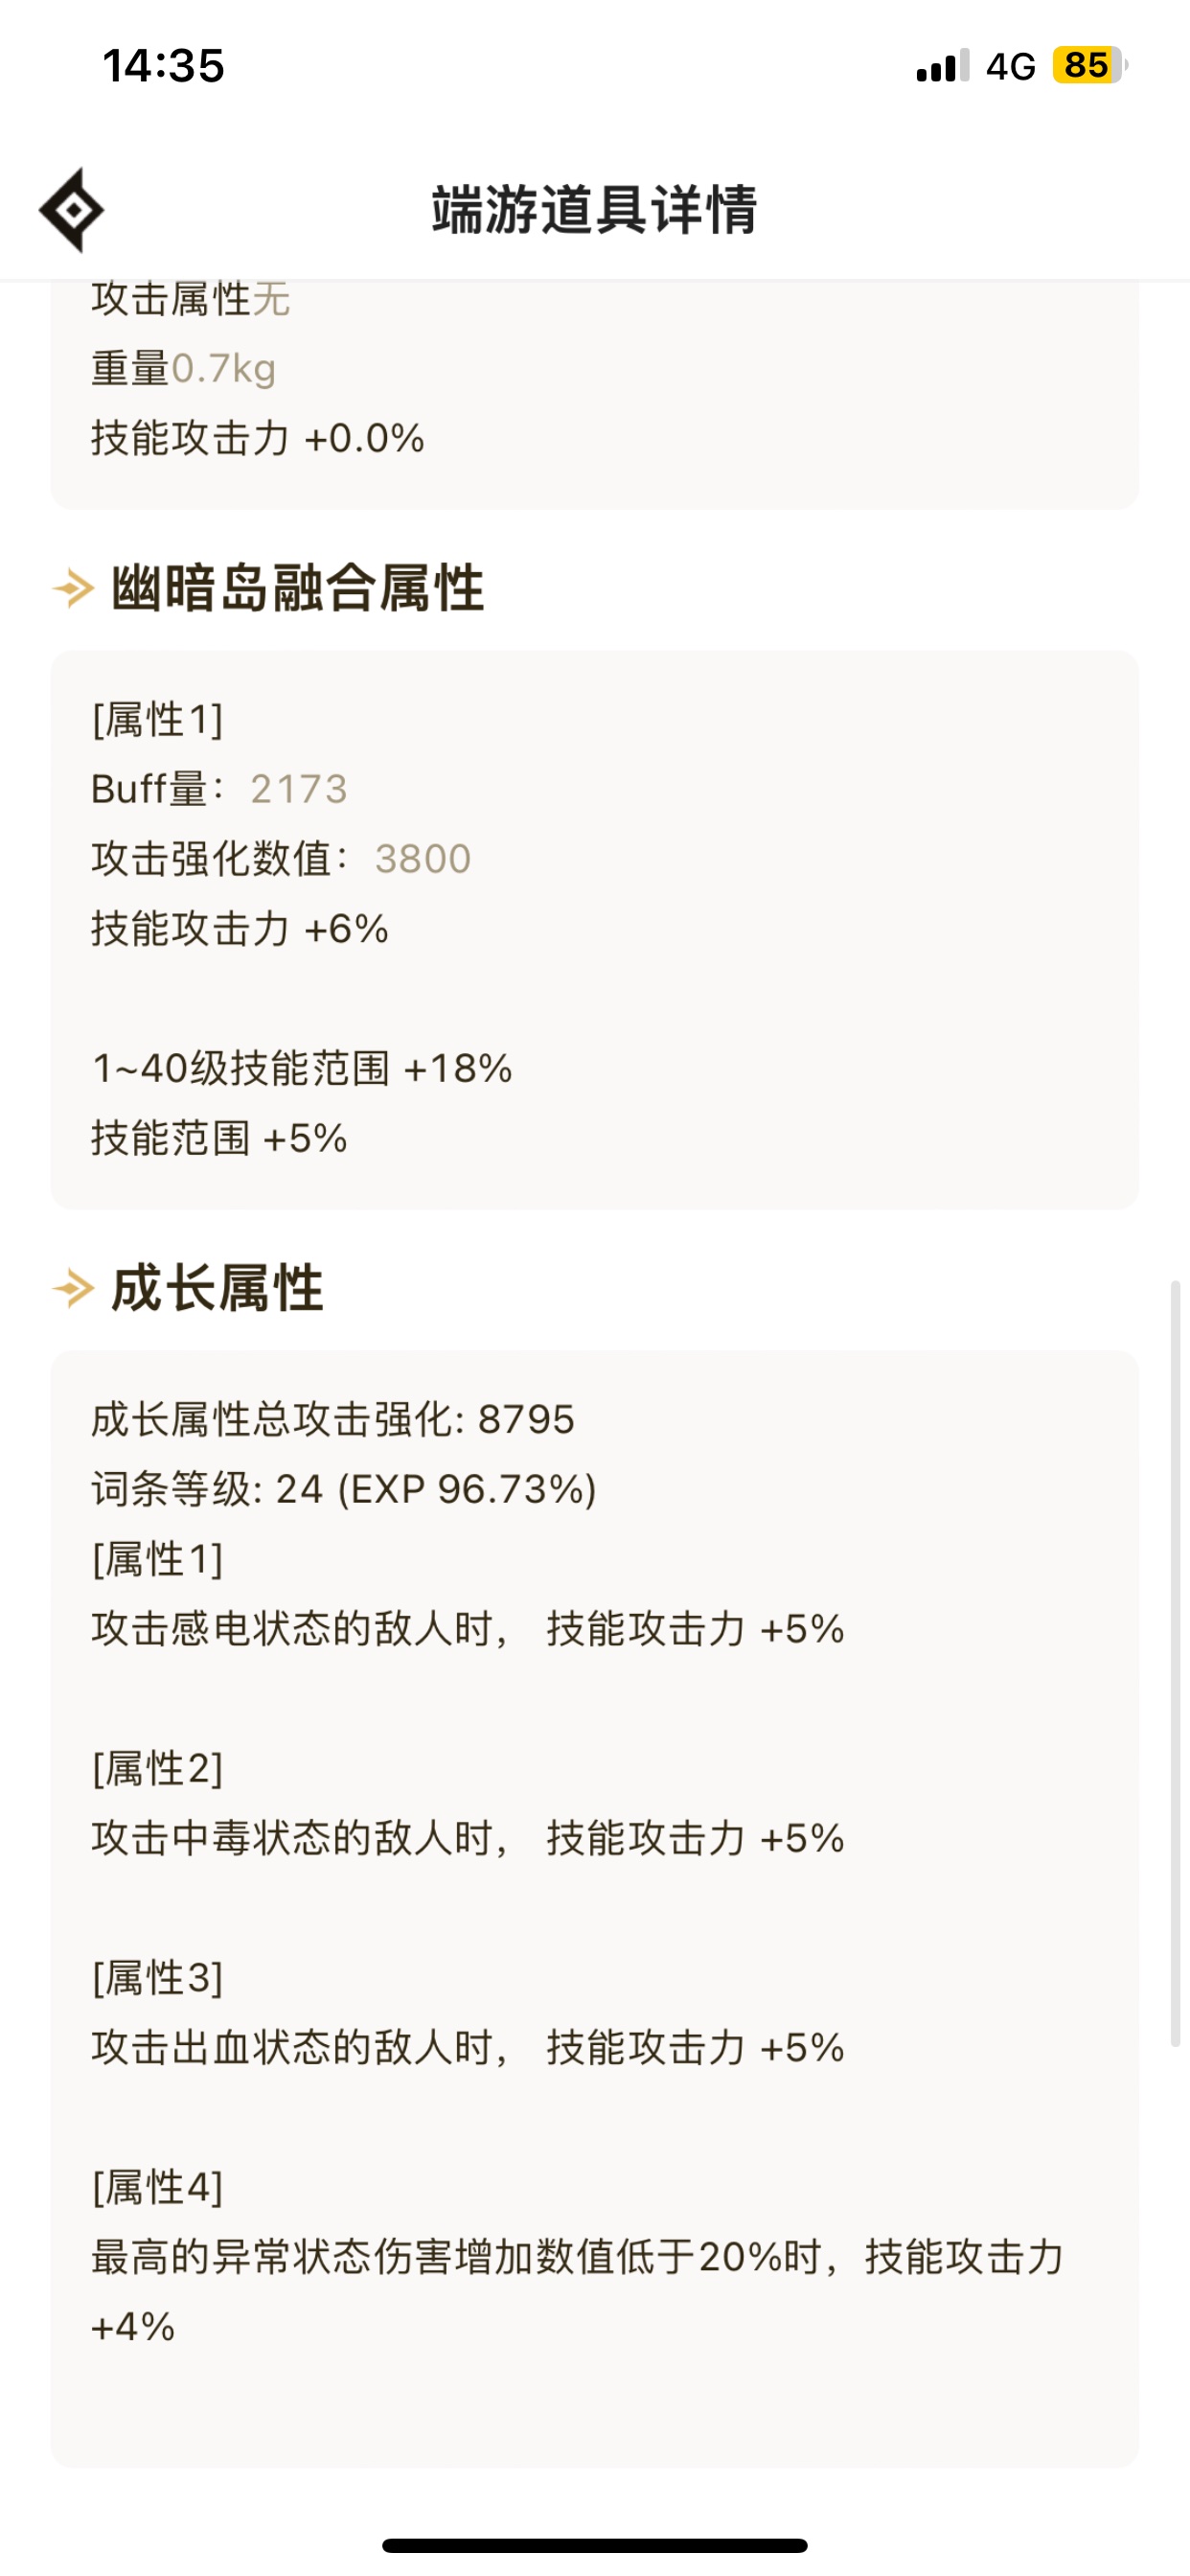The image size is (1190, 2576).
Task: Tap the Buff量 2173 value
Action: [x=299, y=789]
